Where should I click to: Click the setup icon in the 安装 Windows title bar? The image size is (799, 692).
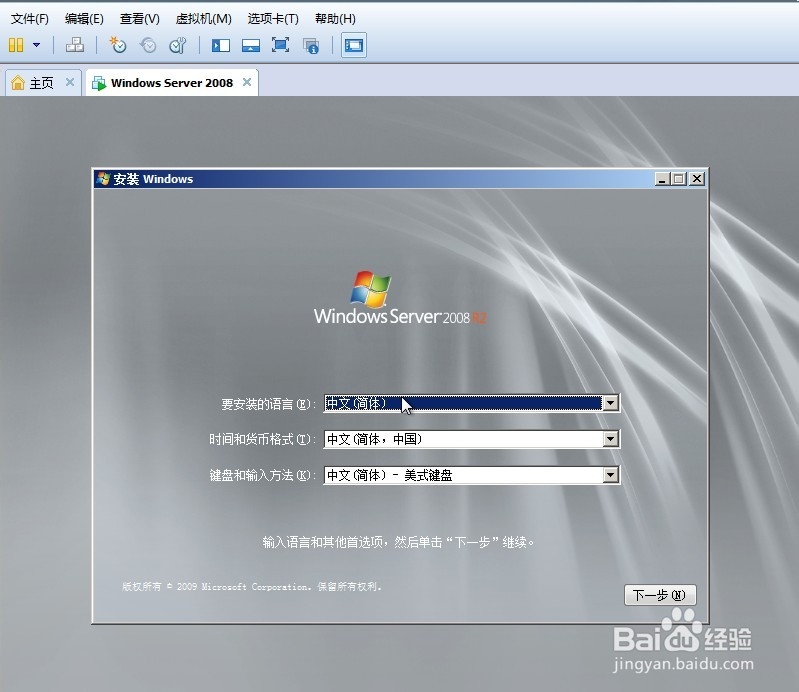click(x=103, y=179)
